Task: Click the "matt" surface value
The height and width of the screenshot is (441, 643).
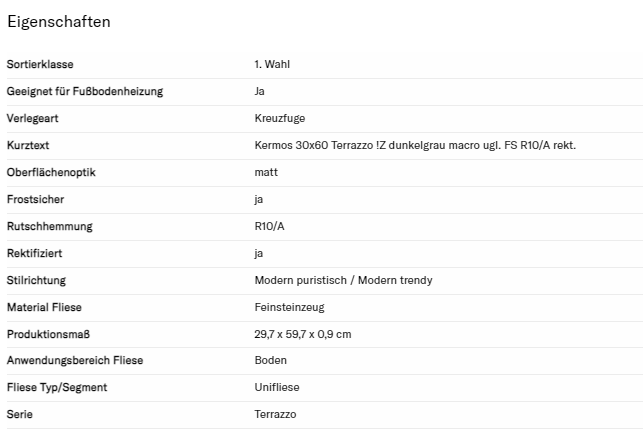Action: click(266, 173)
